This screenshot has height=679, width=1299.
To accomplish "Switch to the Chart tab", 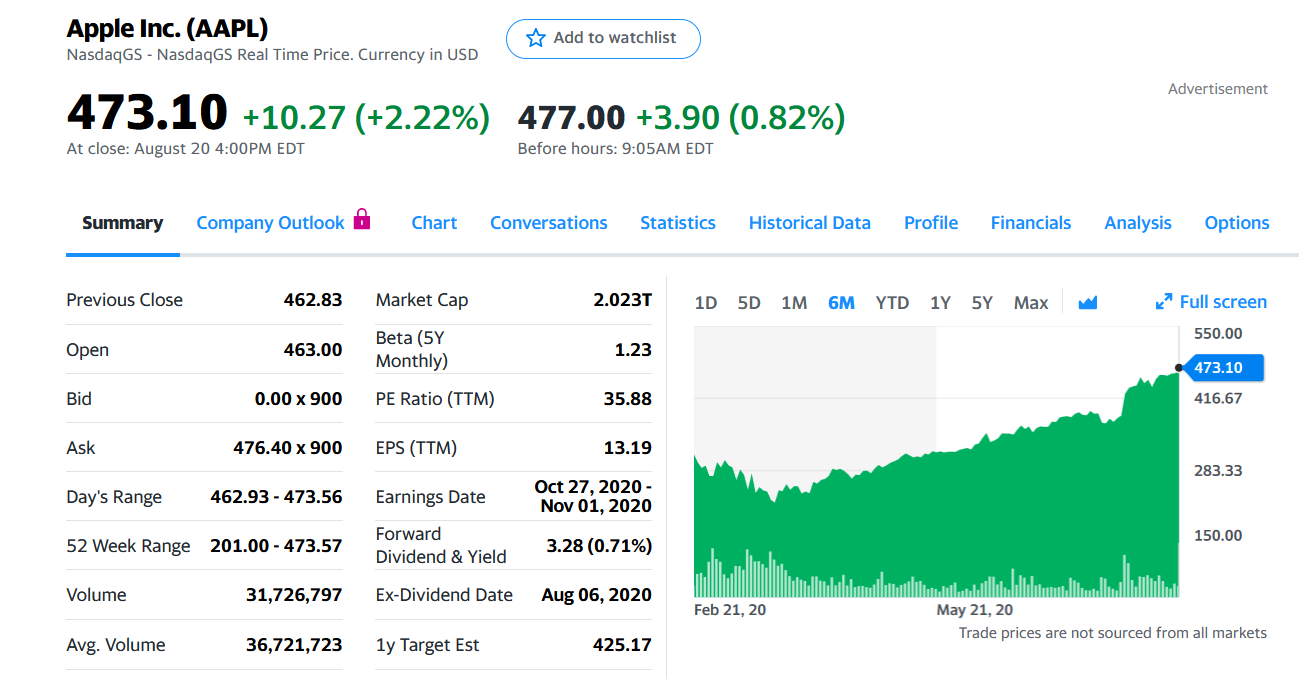I will 434,223.
